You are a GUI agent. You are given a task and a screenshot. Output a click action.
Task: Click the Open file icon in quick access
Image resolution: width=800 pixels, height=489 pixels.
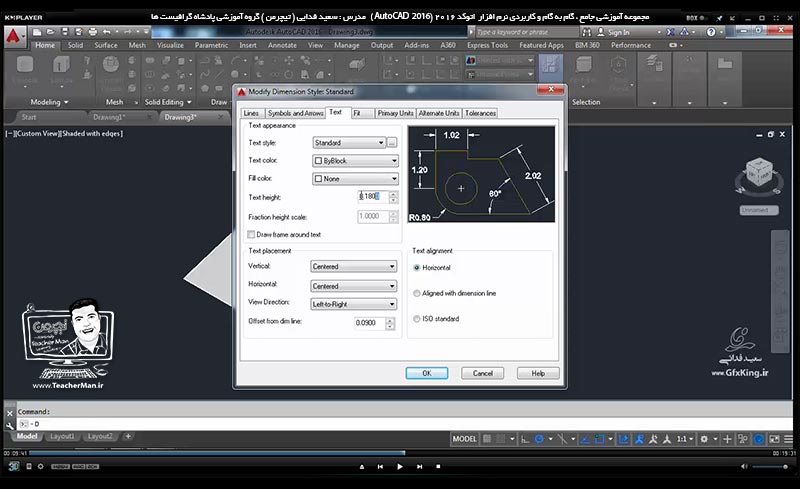[51, 32]
